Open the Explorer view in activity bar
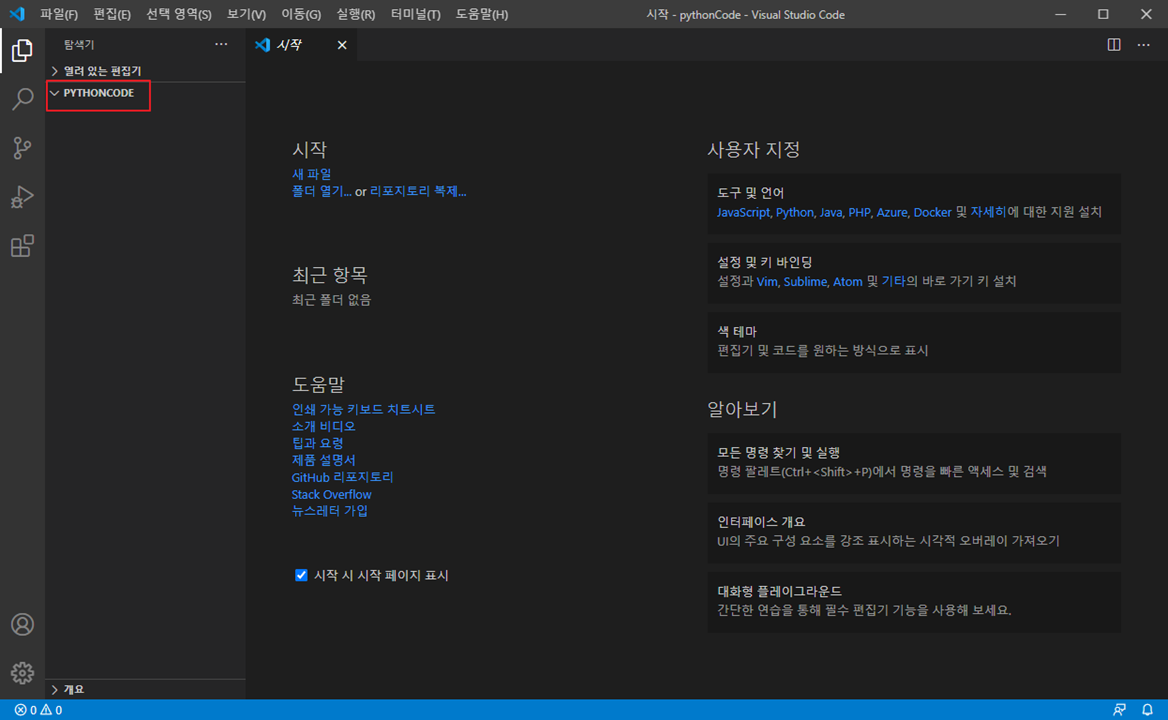1168x720 pixels. coord(22,51)
